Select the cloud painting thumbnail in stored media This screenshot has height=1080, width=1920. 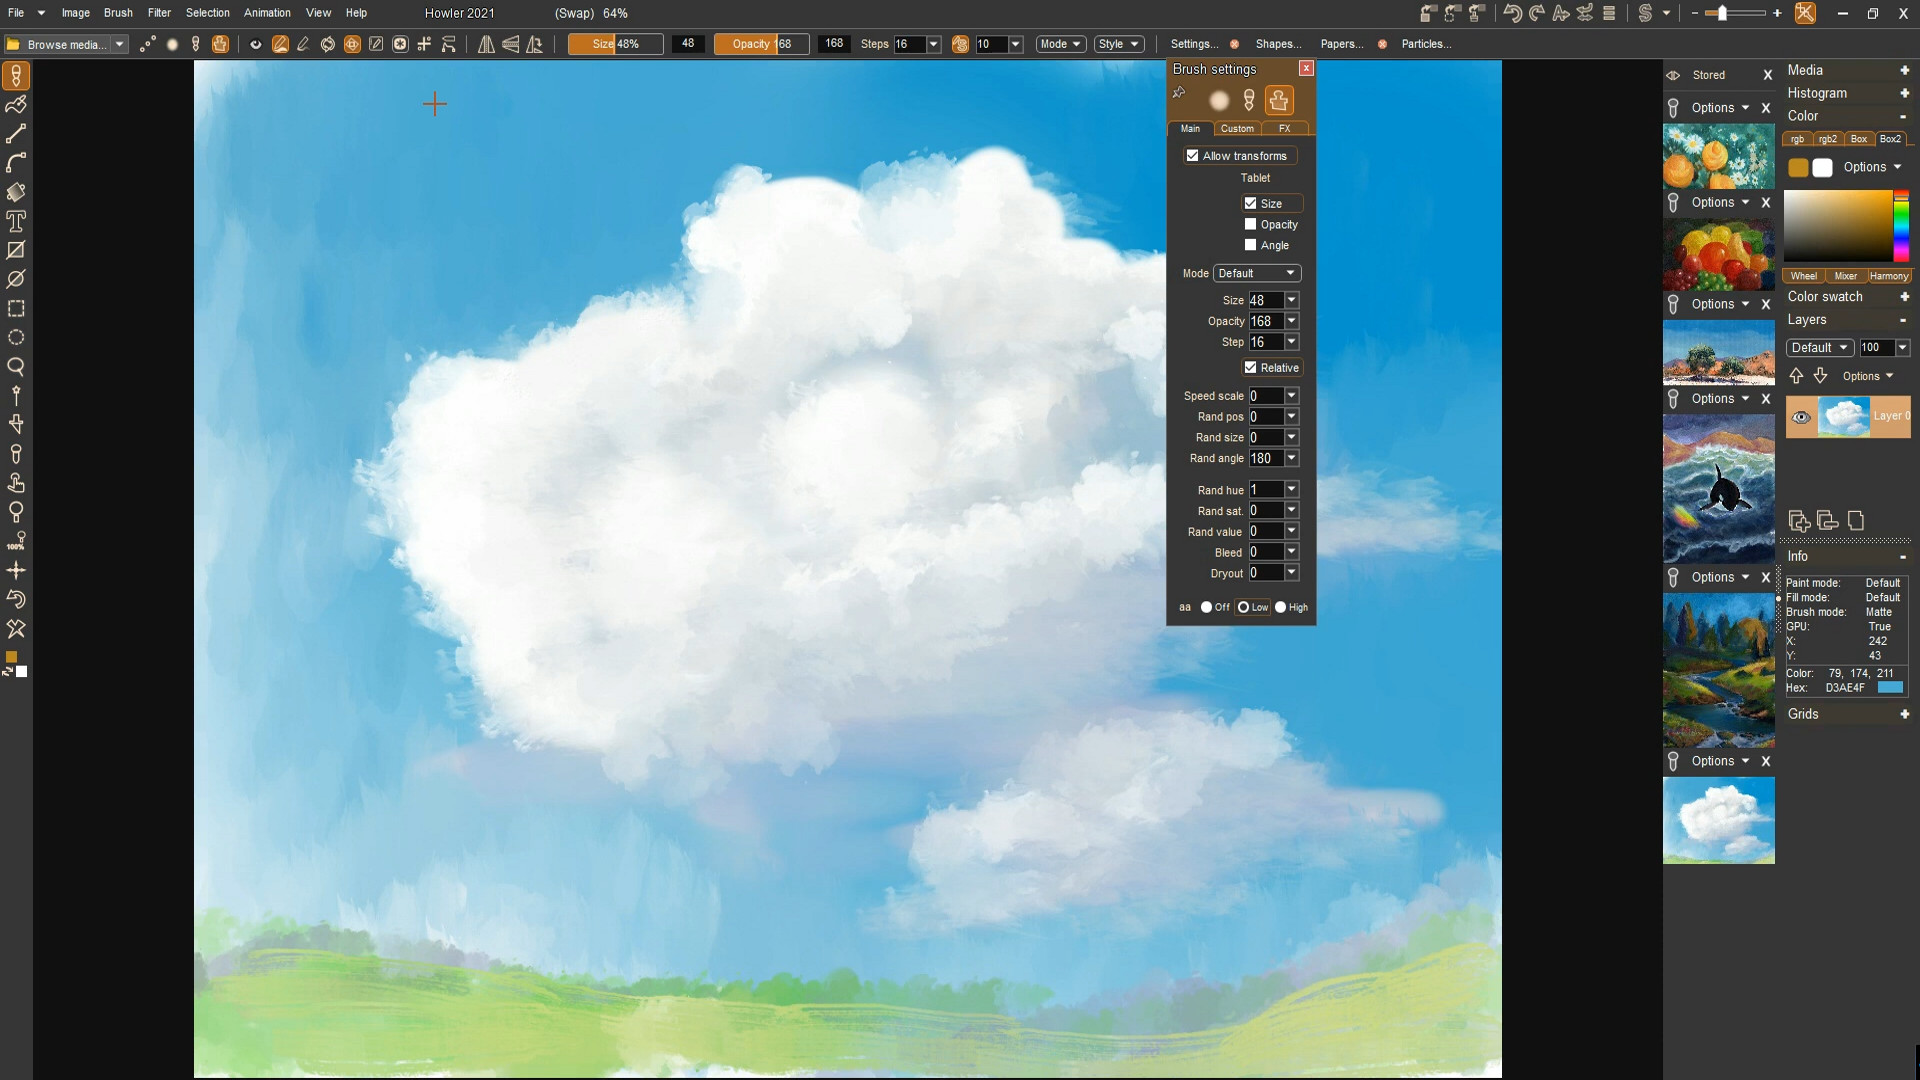point(1719,820)
